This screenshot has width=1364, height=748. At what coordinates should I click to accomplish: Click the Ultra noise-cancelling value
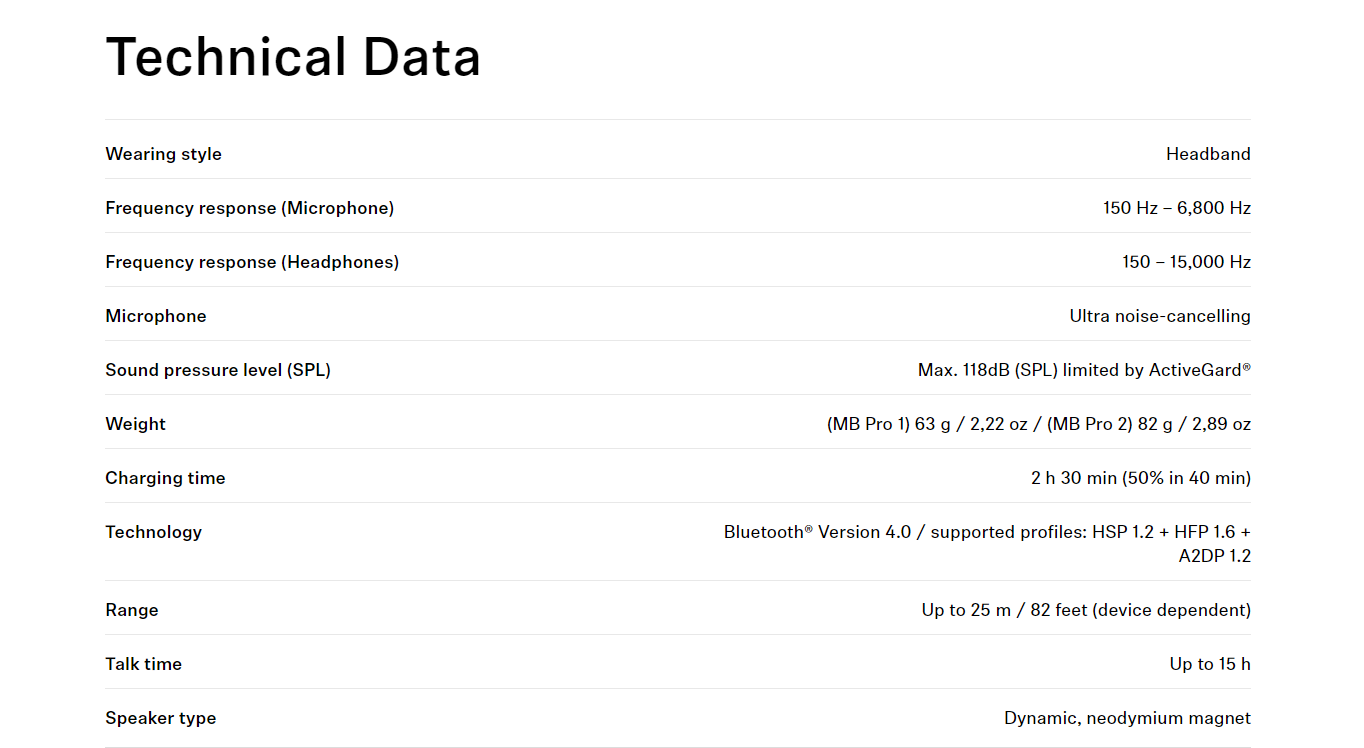pos(1159,316)
